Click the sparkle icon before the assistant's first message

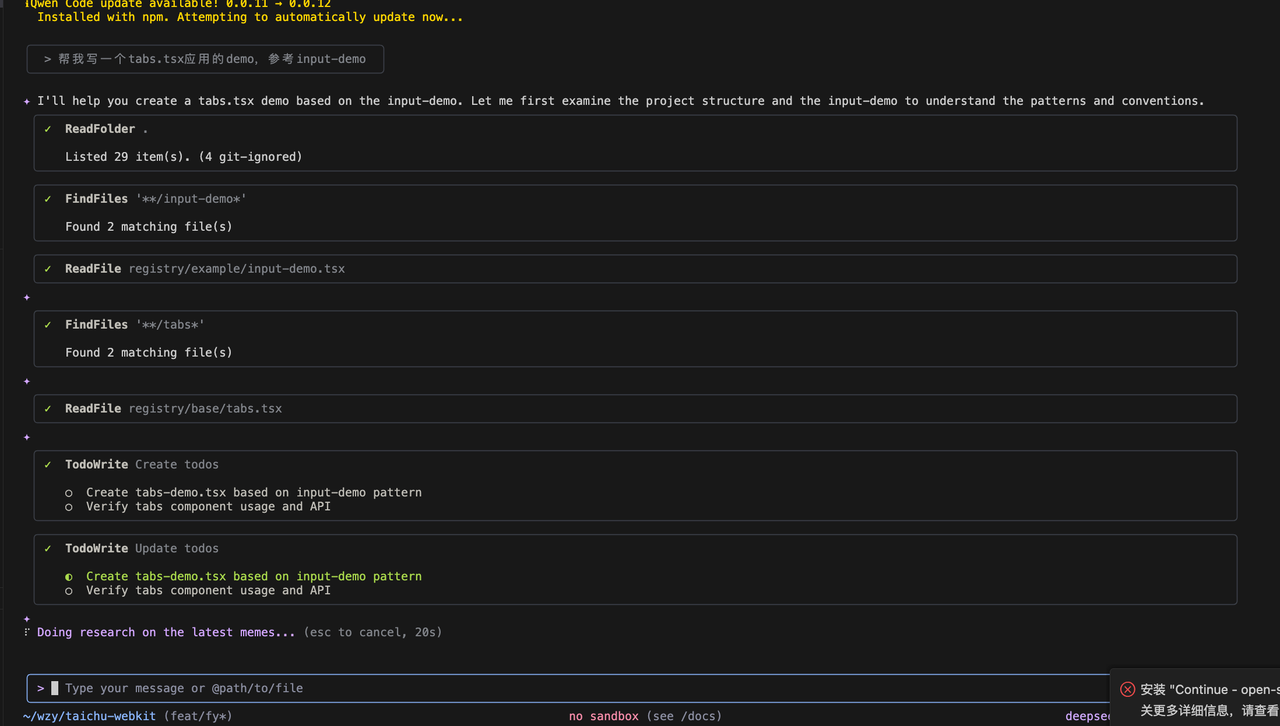(27, 101)
